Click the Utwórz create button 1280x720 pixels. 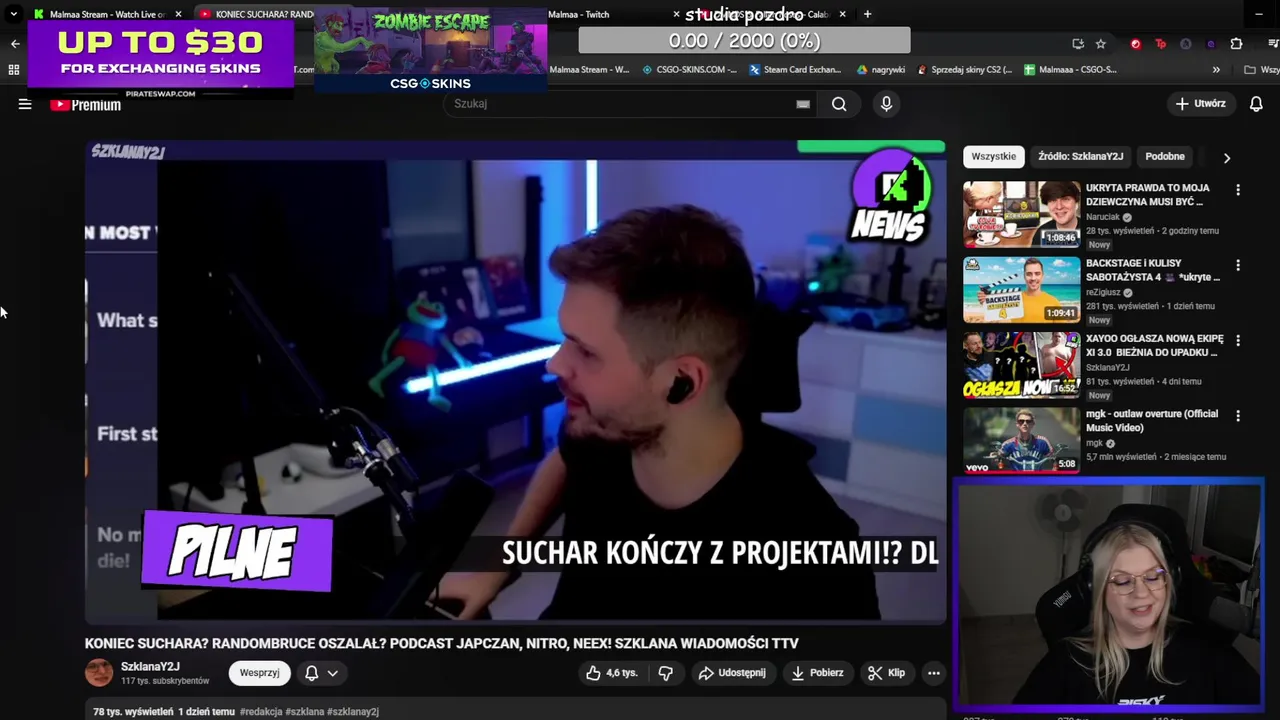tap(1200, 104)
